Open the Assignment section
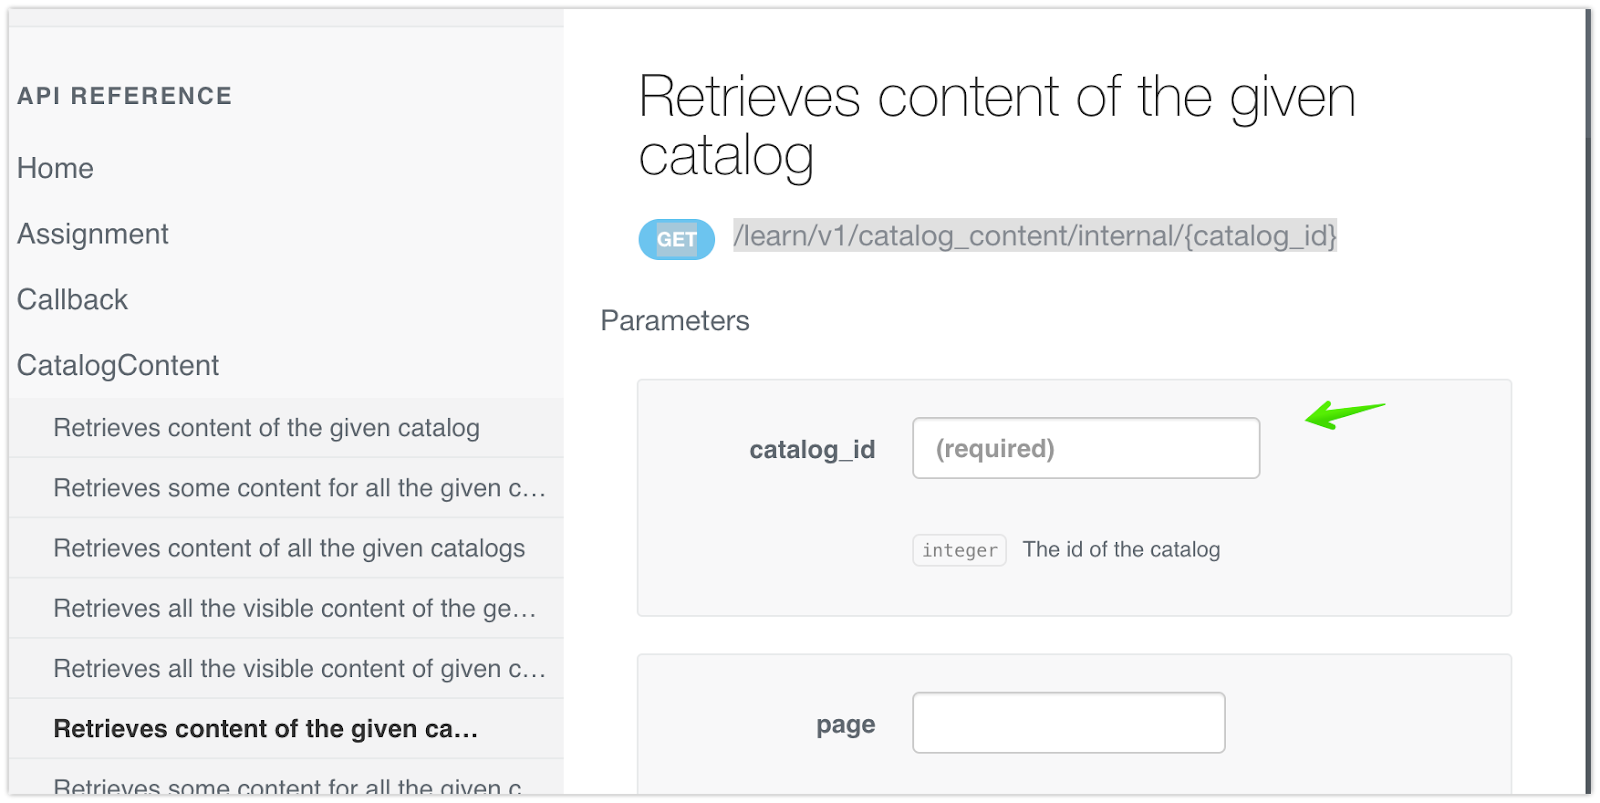The image size is (1600, 803). 93,234
